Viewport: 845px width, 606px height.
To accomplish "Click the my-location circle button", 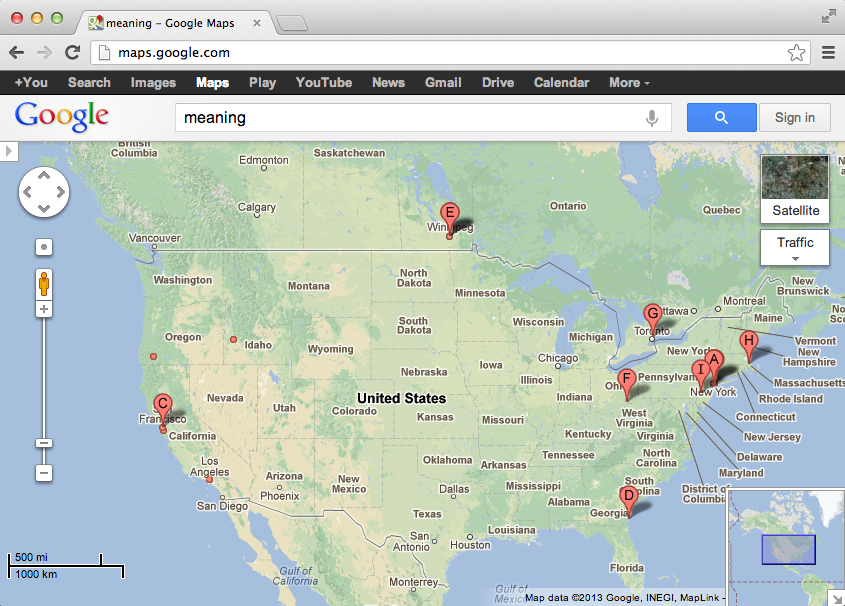I will tap(44, 247).
